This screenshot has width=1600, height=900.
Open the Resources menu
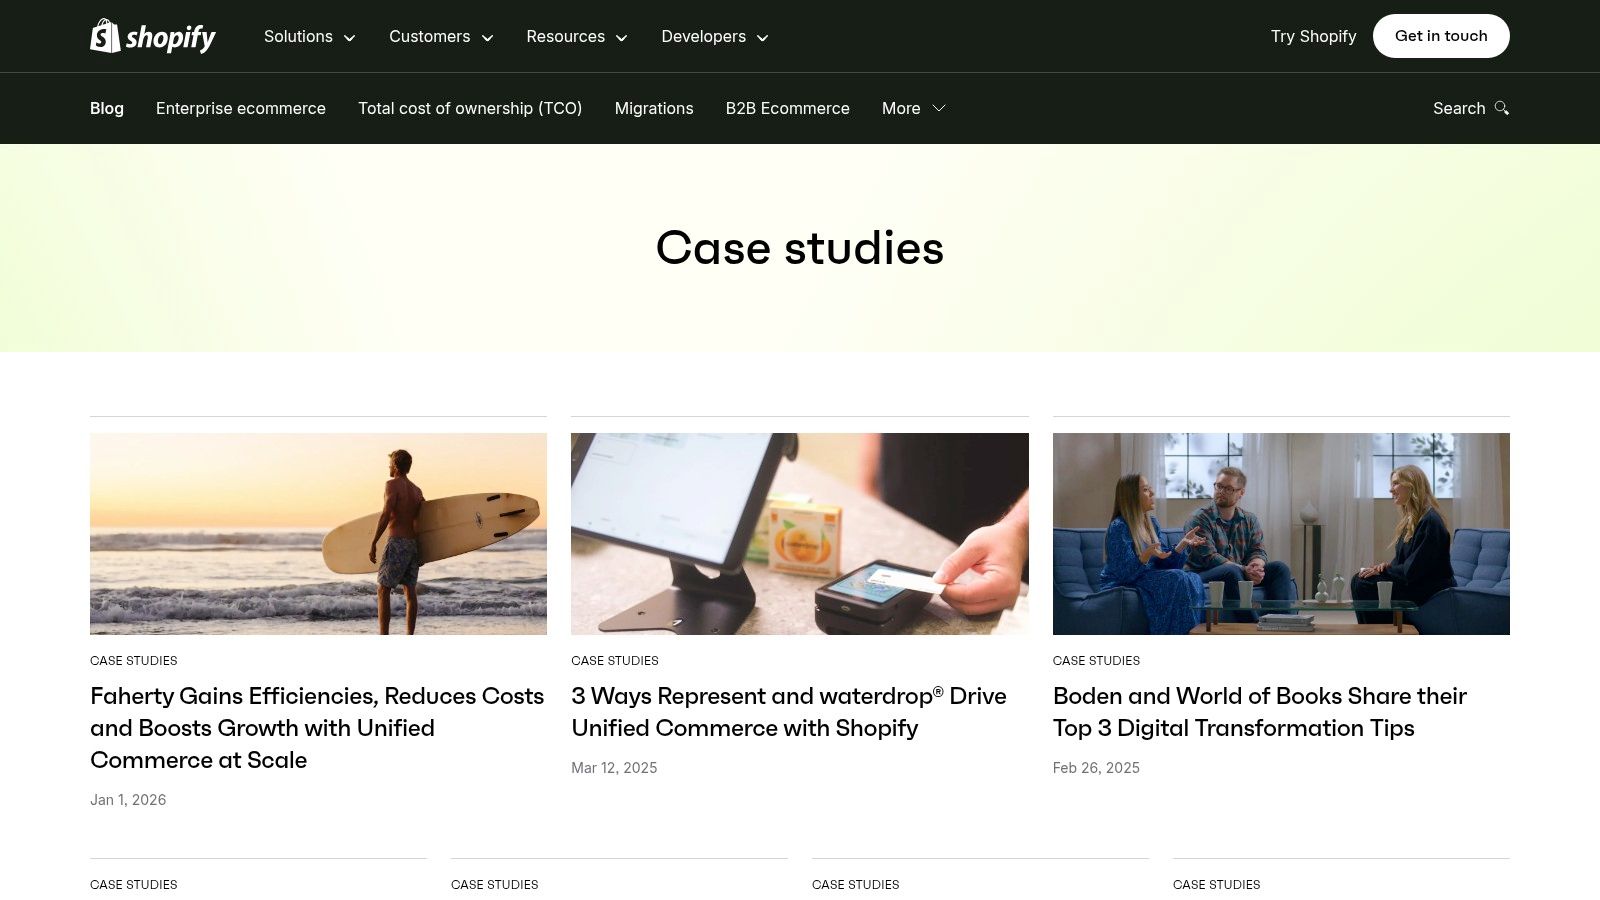point(577,37)
